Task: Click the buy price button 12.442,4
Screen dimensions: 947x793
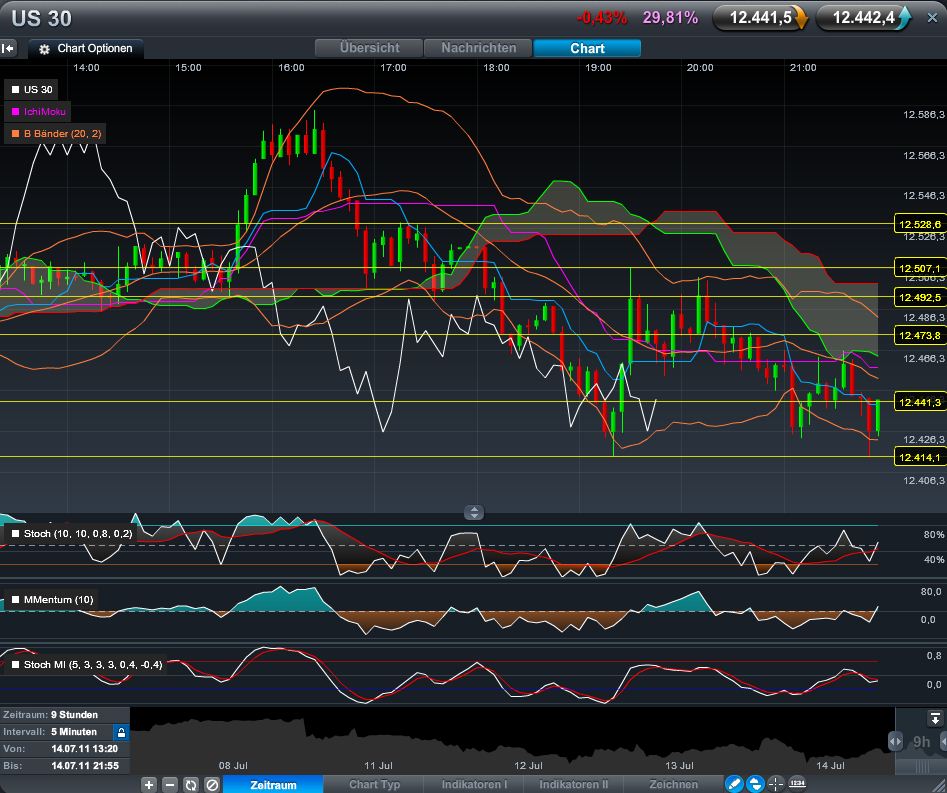Action: [x=864, y=16]
